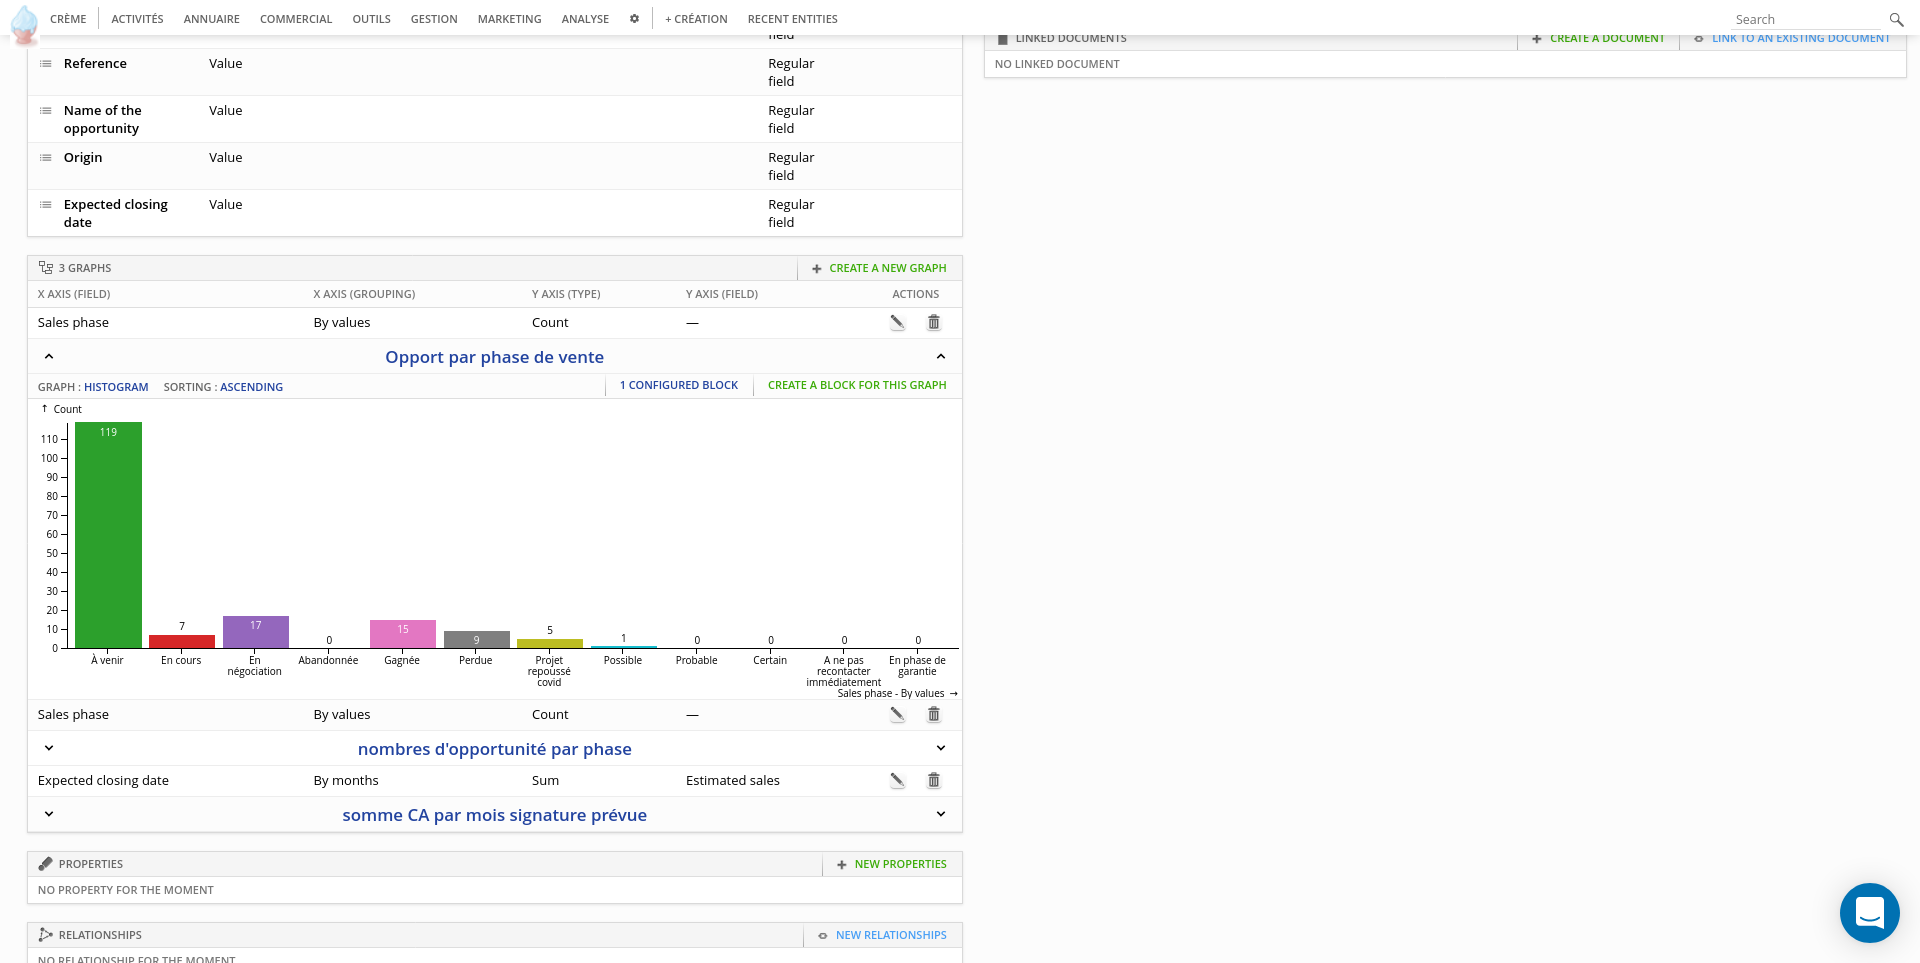Click the document icon beside LINKED DOCUMENTS
The height and width of the screenshot is (963, 1920).
tap(1003, 38)
